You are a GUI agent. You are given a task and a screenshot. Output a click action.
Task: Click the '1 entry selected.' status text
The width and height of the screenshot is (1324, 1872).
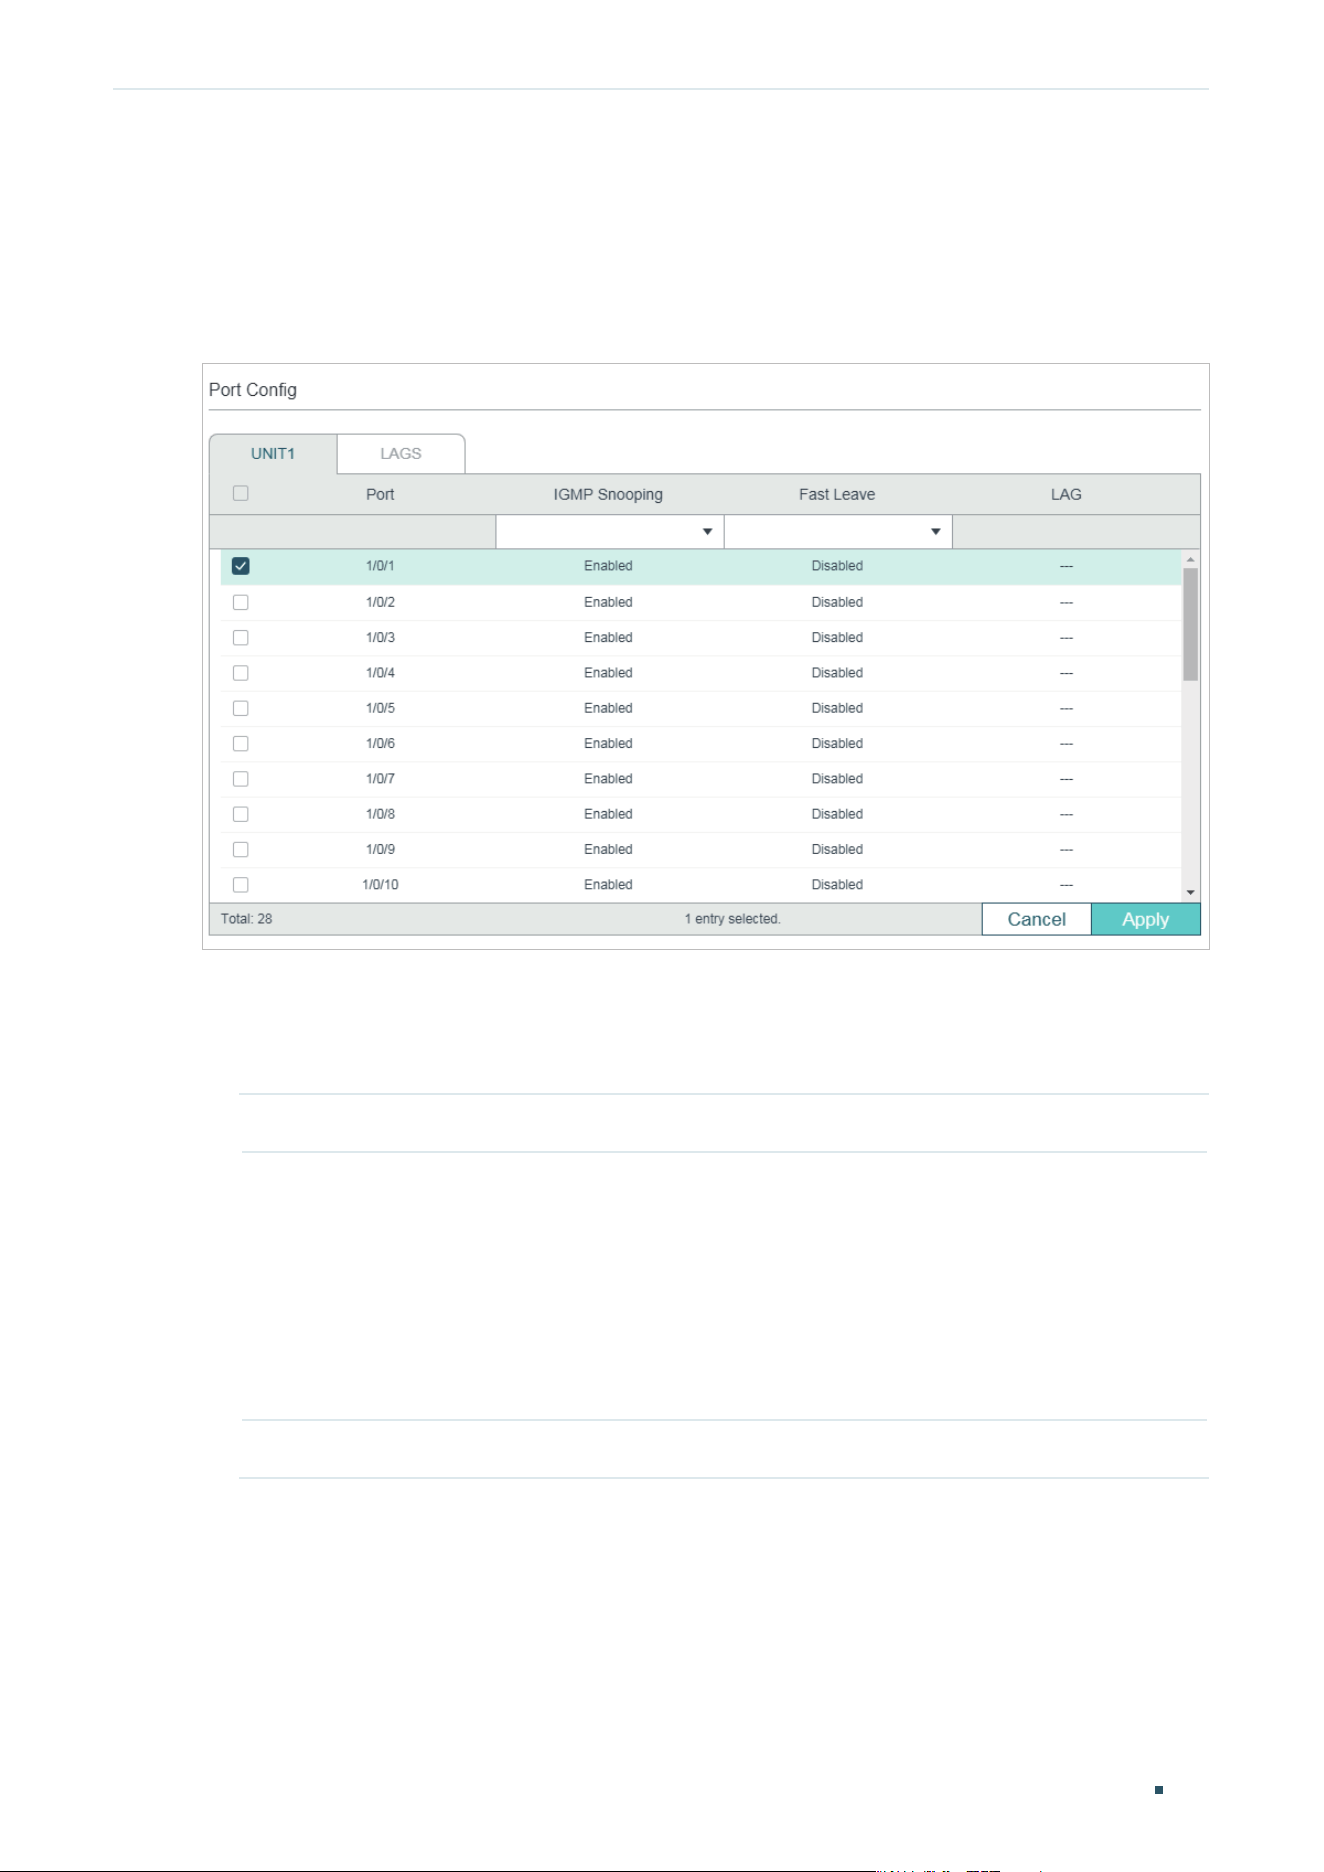point(732,919)
